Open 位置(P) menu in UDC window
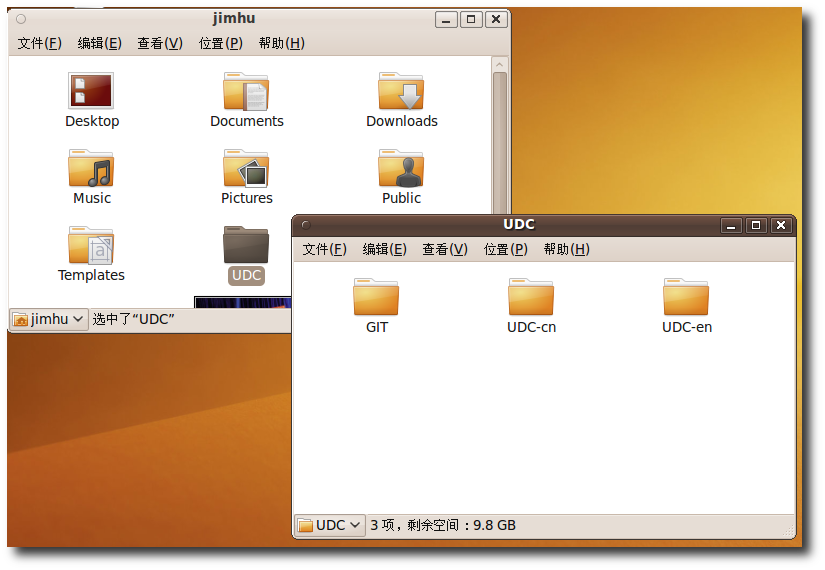The width and height of the screenshot is (825, 570). pyautogui.click(x=506, y=249)
